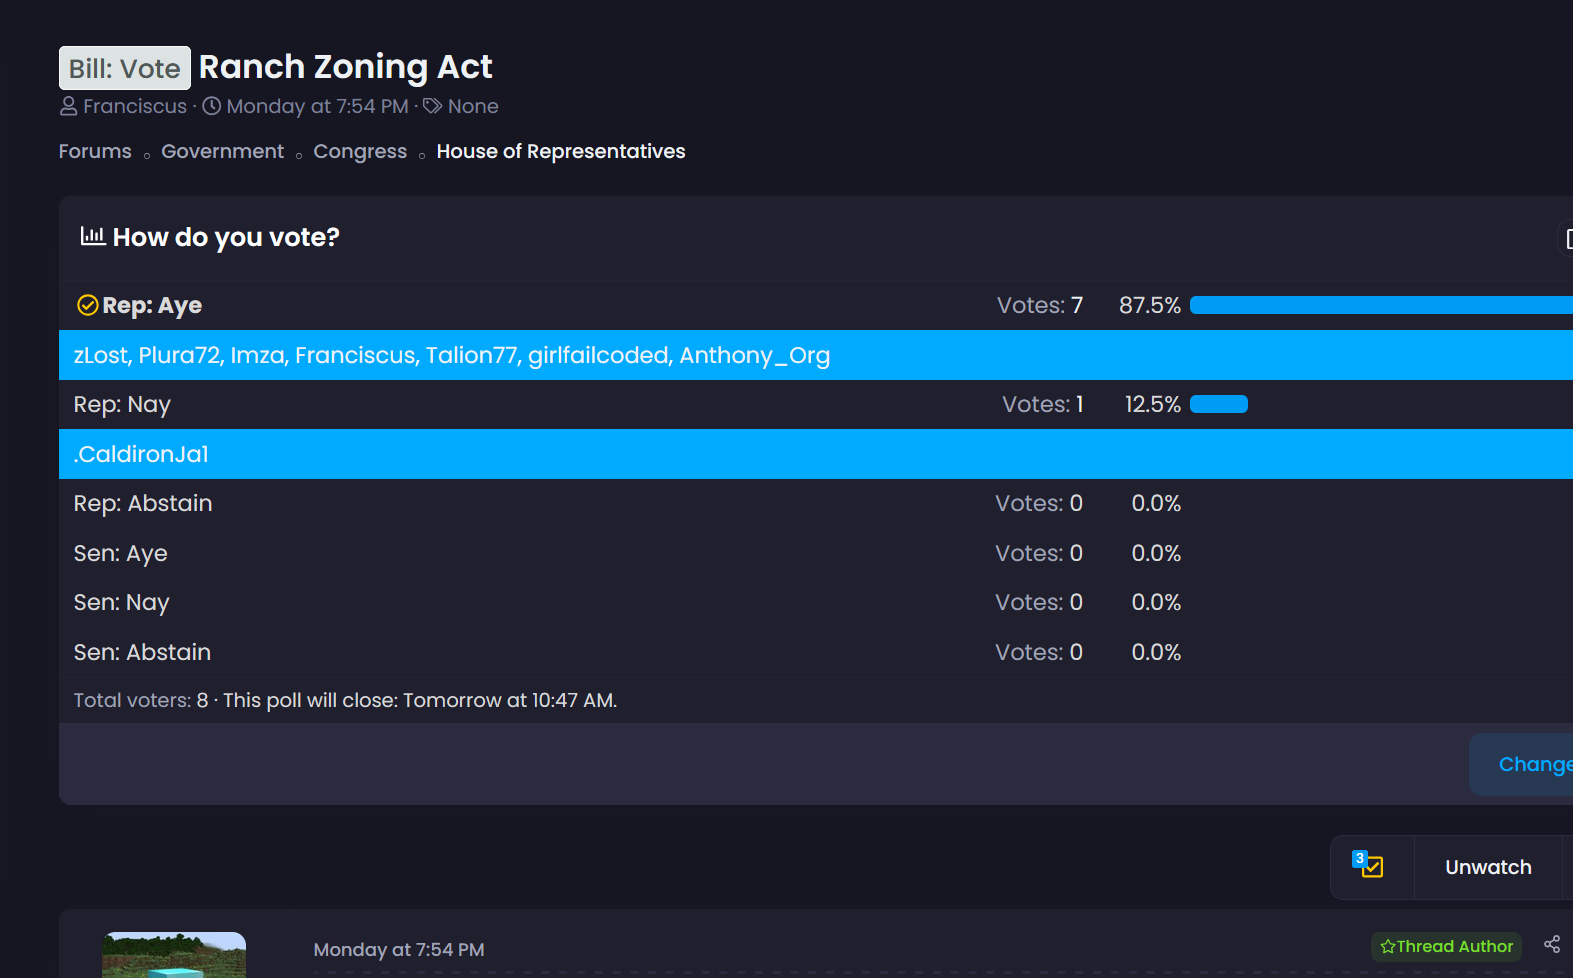Viewport: 1573px width, 978px height.
Task: Click the Thread Author star badge
Action: [1446, 946]
